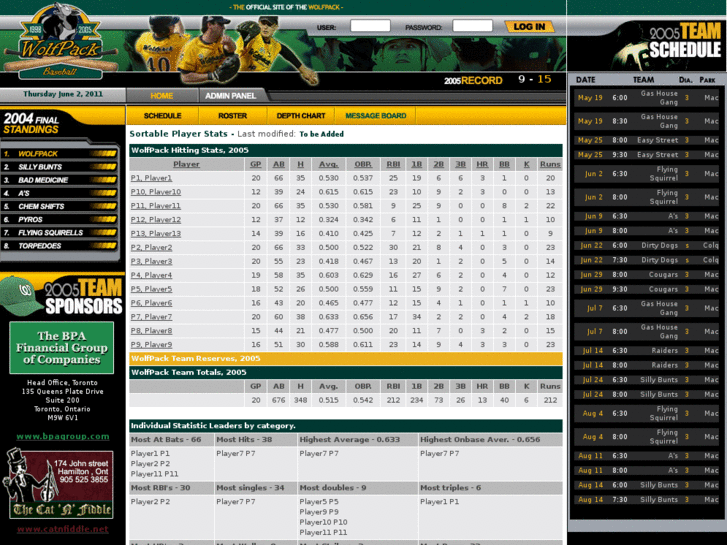Click the Aug 14 7:30 Silly Bunts game

click(x=647, y=500)
